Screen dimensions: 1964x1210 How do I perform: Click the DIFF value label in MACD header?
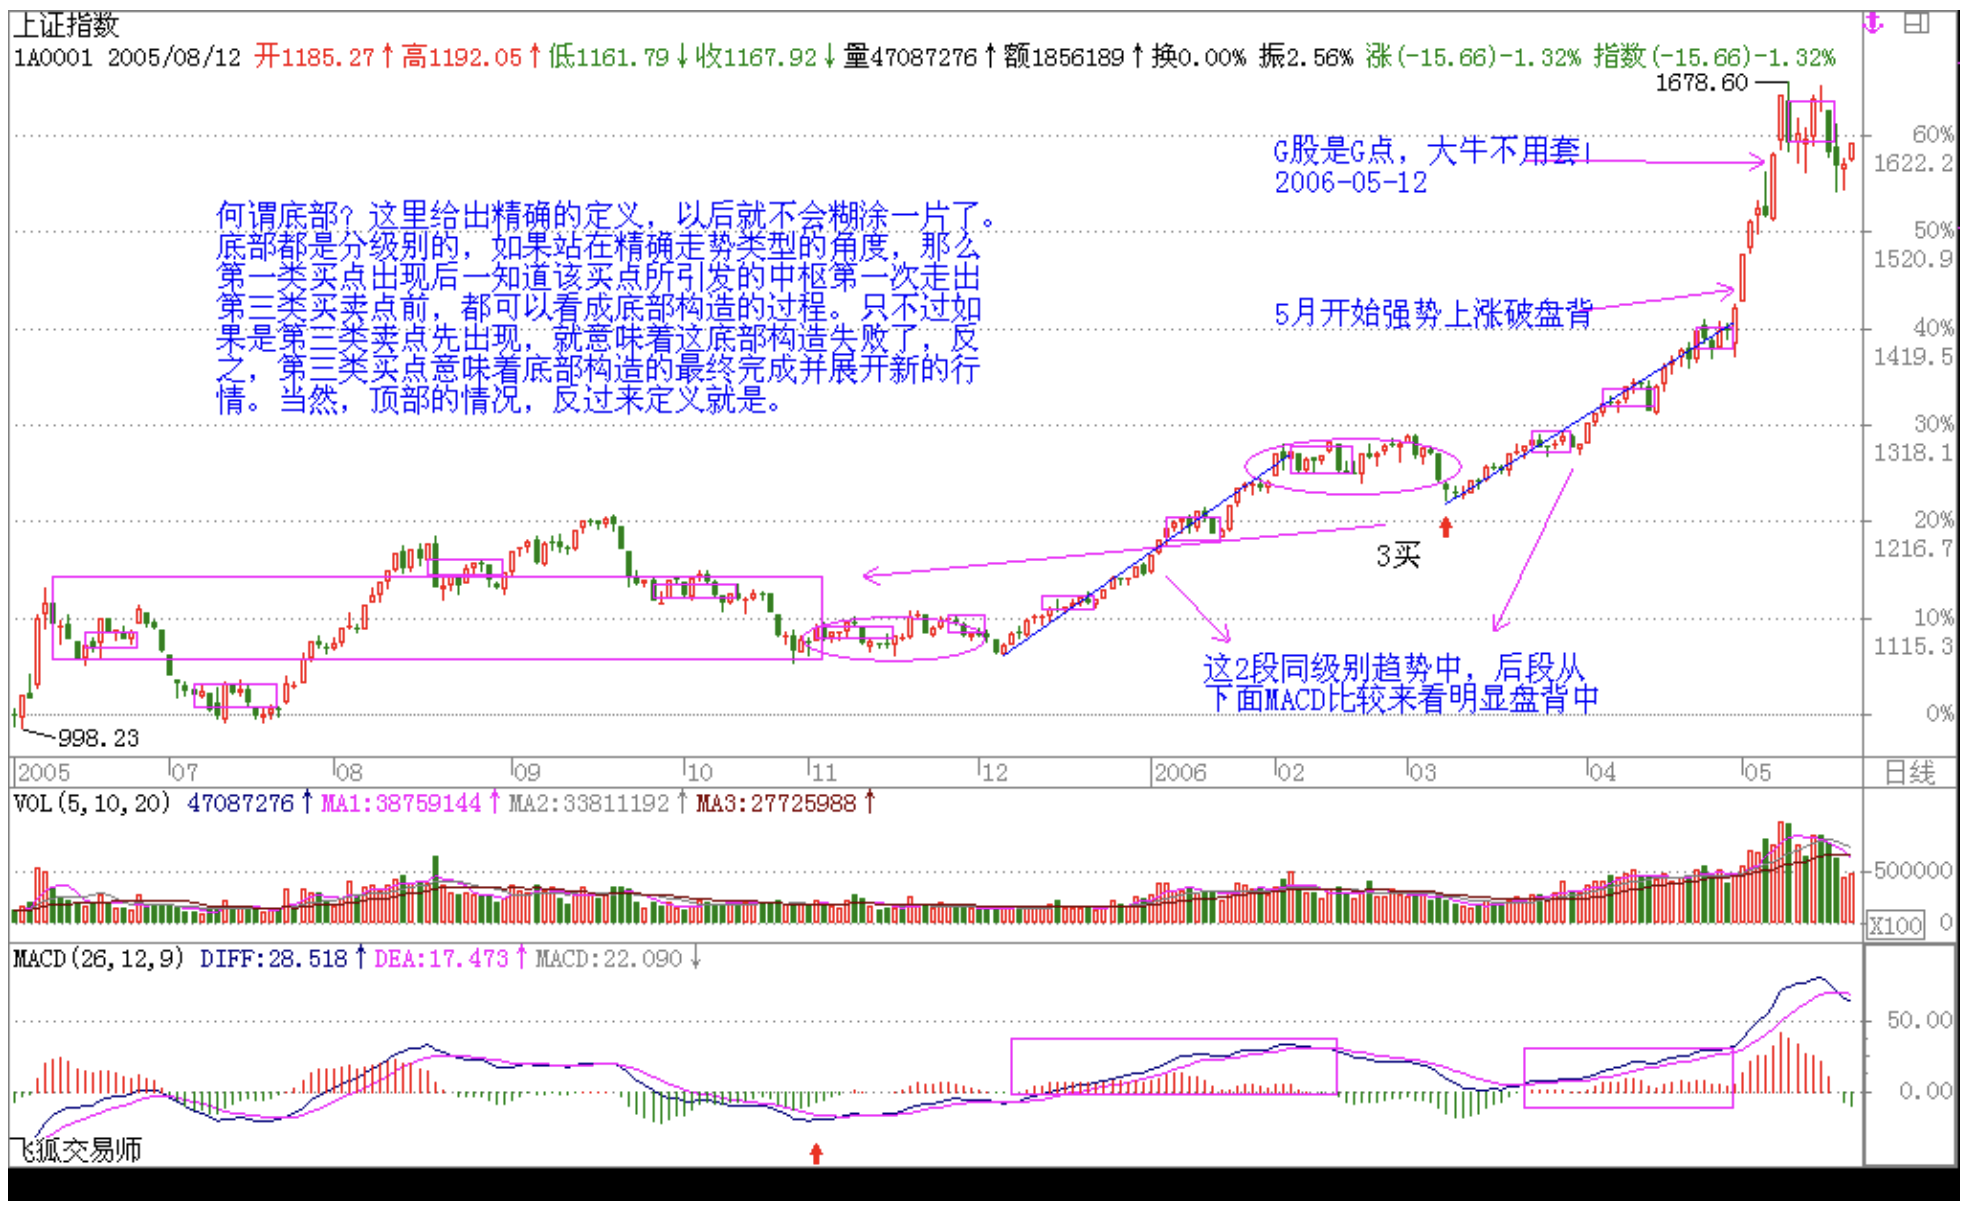pyautogui.click(x=273, y=959)
